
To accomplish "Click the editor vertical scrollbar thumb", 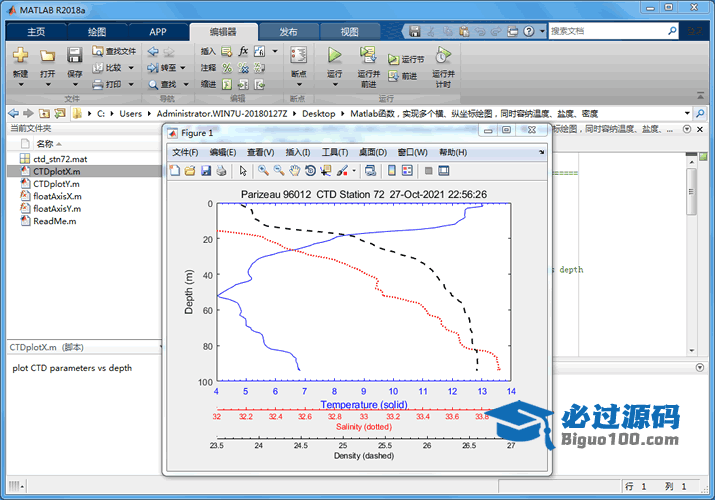I will pos(691,192).
